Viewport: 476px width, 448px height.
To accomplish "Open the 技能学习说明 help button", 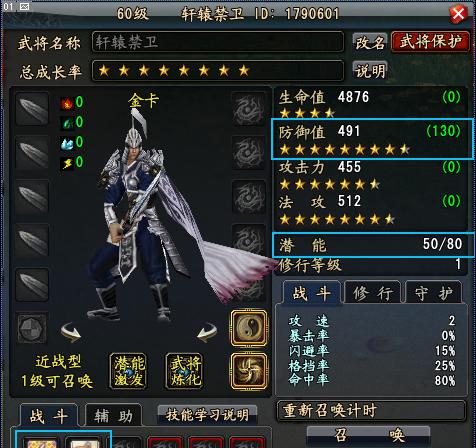I will click(207, 415).
